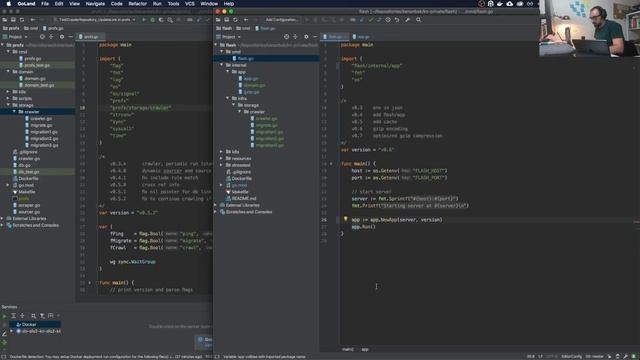Image resolution: width=640 pixels, height=360 pixels.
Task: Open the run configuration dropdown in prohx window
Action: point(95,20)
